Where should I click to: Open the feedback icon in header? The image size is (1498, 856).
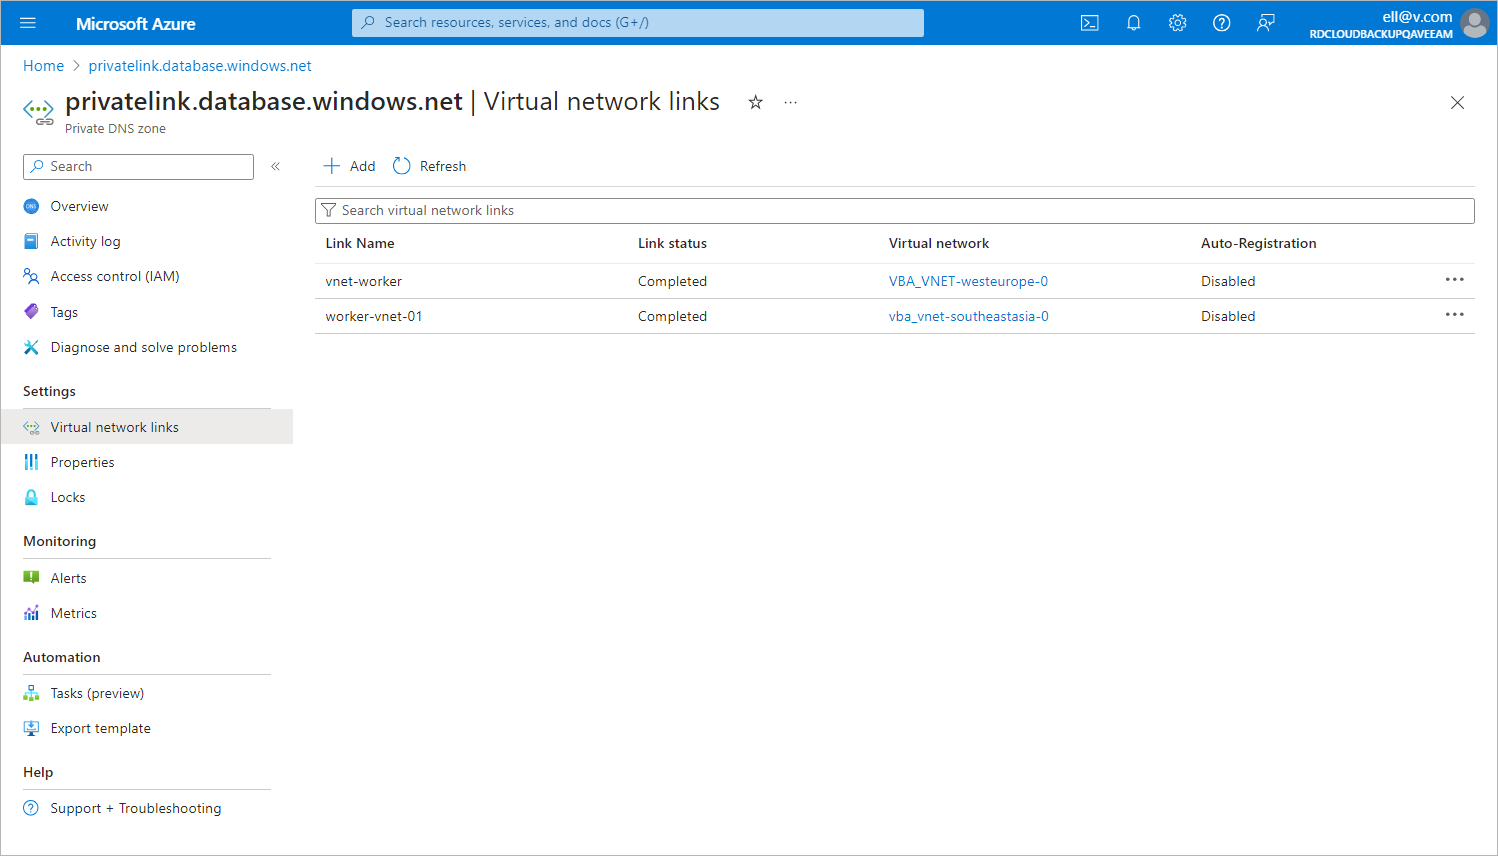(1266, 23)
